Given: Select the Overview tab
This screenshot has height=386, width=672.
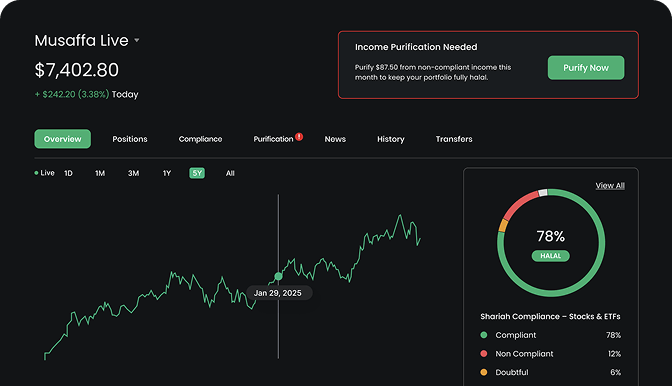Looking at the screenshot, I should (x=63, y=139).
